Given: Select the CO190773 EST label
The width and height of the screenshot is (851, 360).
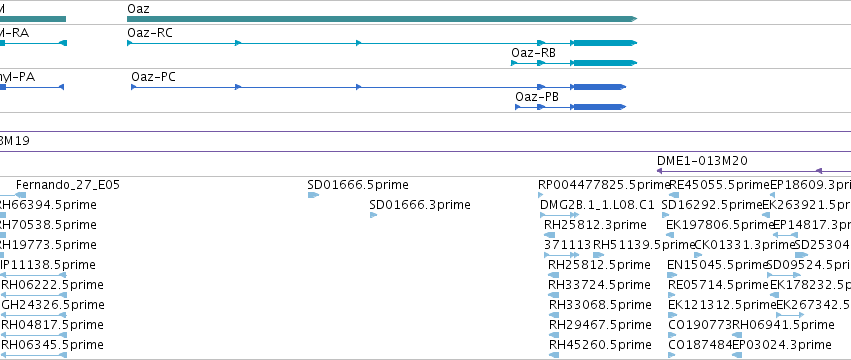Looking at the screenshot, I should point(700,324).
